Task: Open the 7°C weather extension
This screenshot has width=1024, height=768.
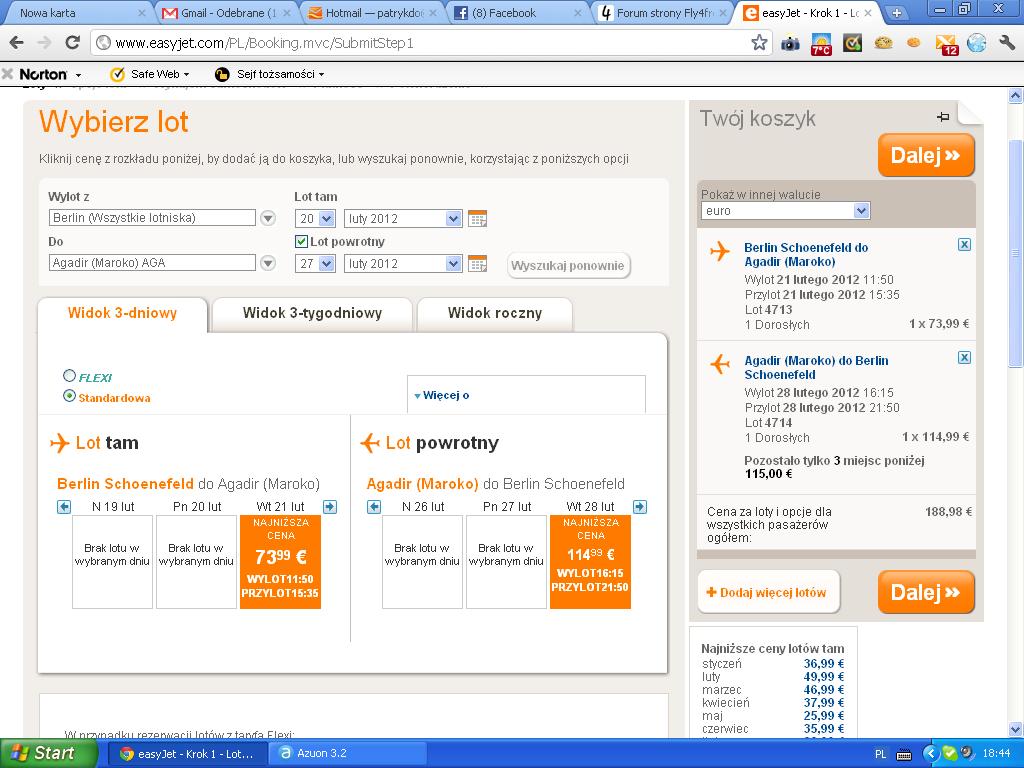Action: pos(821,44)
